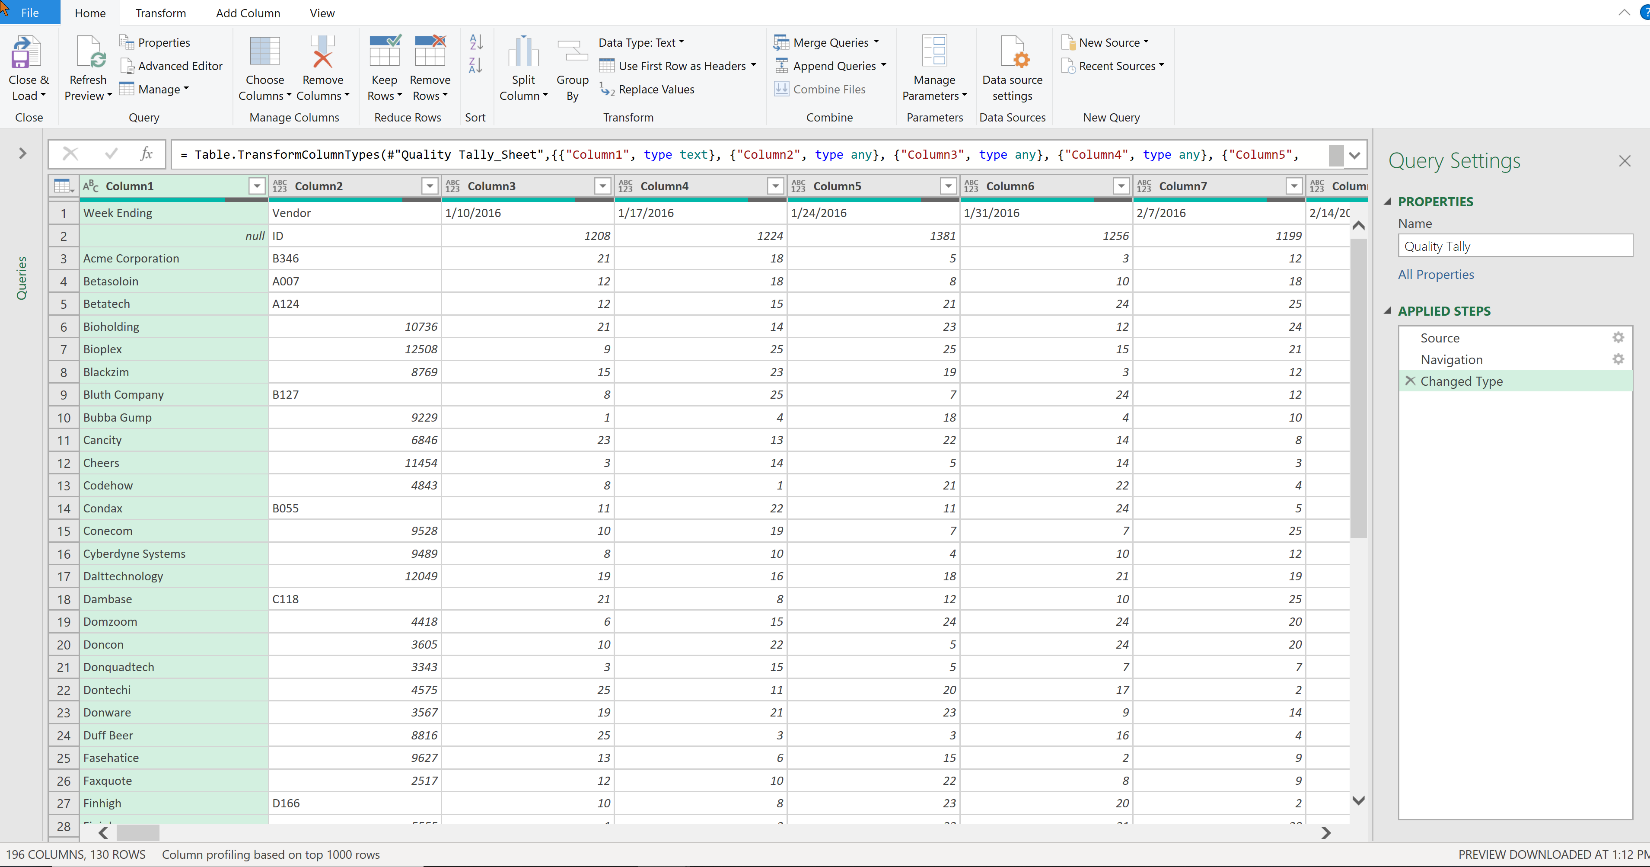1650x867 pixels.
Task: Click the Append Queries icon
Action: pyautogui.click(x=781, y=66)
